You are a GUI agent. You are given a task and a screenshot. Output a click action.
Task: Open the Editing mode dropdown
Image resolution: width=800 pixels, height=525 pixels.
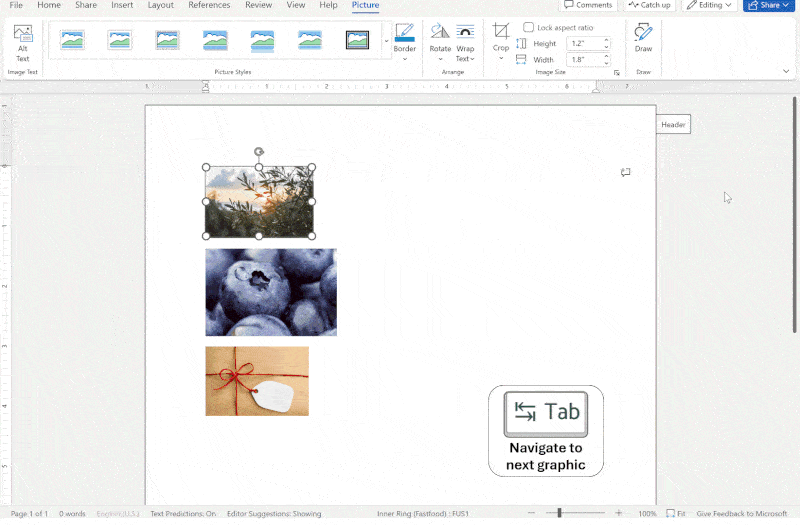[709, 5]
